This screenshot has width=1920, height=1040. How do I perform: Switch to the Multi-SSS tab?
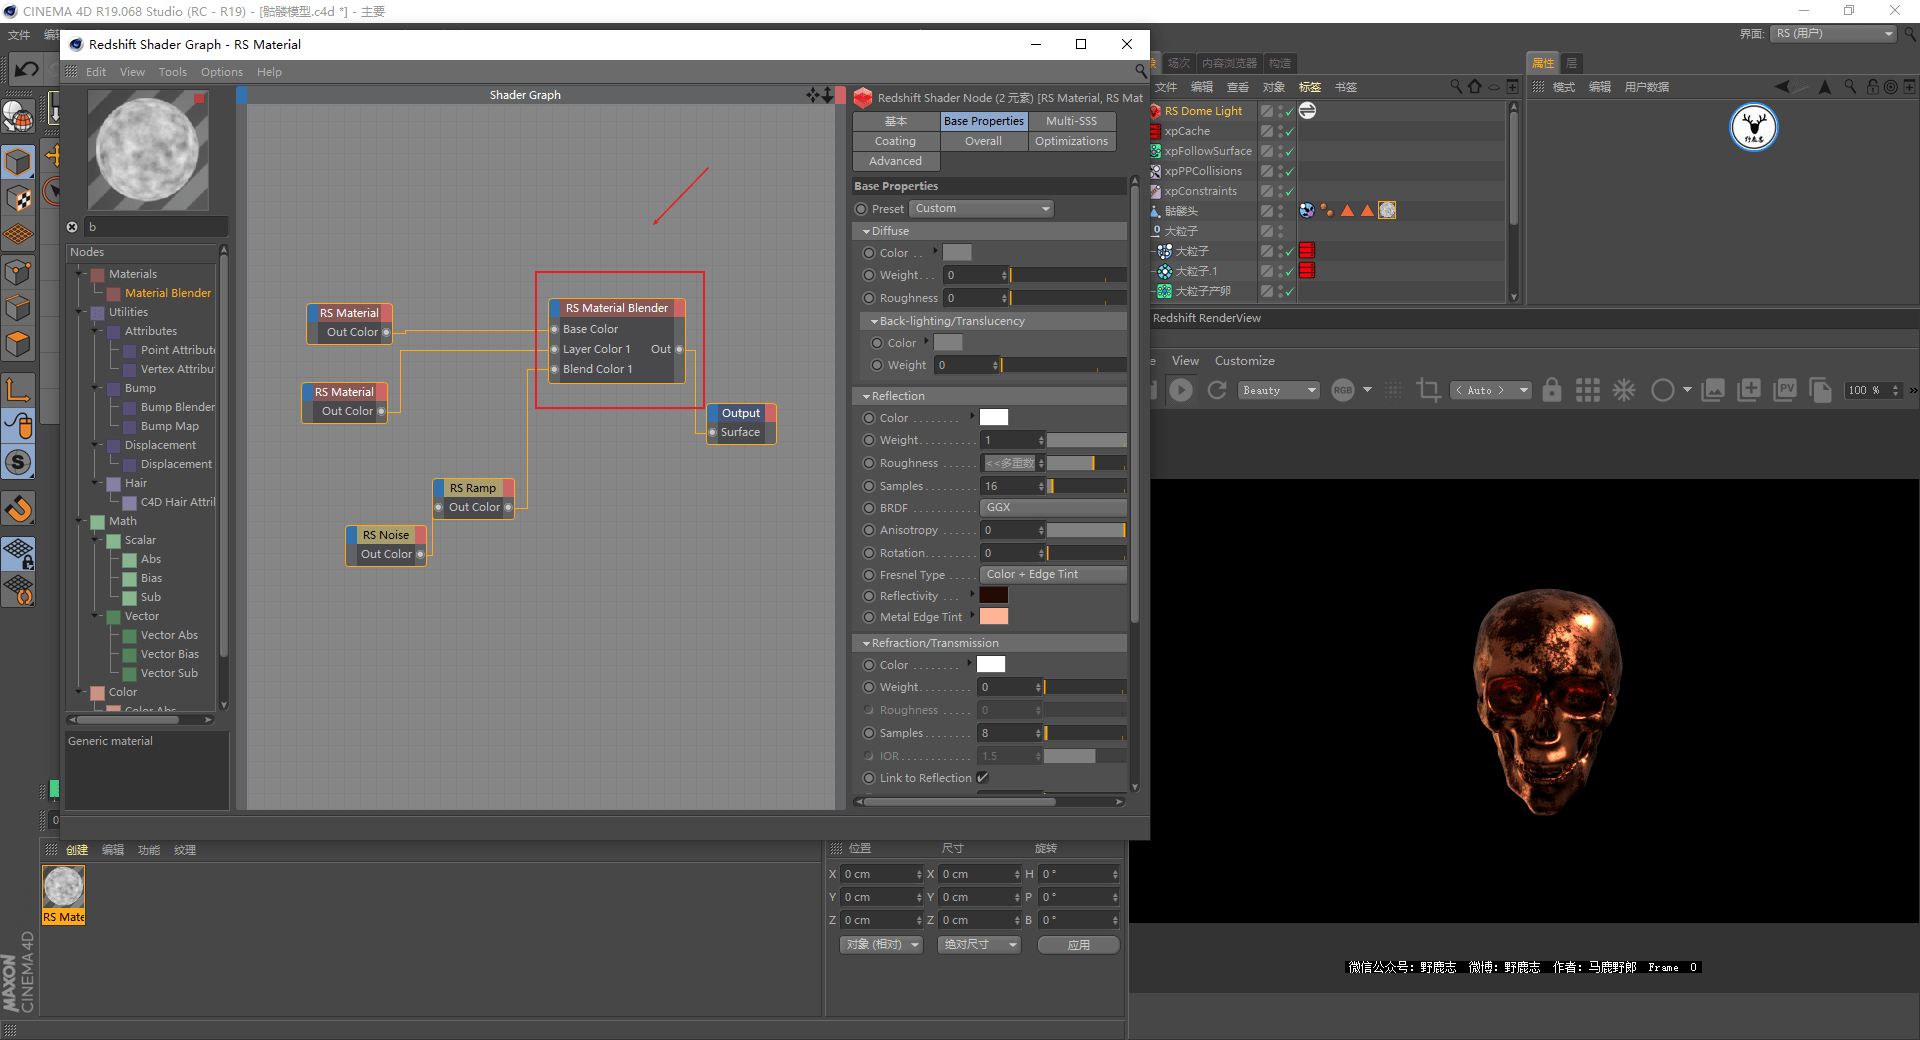coord(1071,121)
